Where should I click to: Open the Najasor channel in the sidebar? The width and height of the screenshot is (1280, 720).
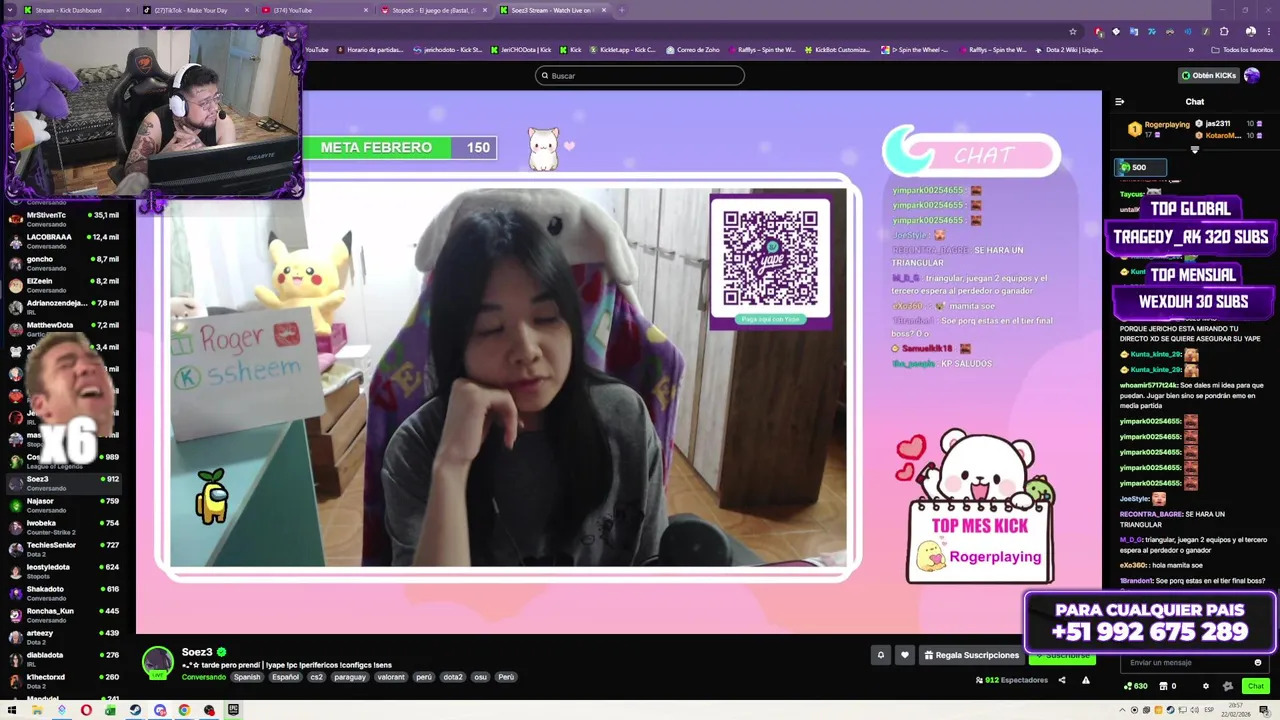66,505
